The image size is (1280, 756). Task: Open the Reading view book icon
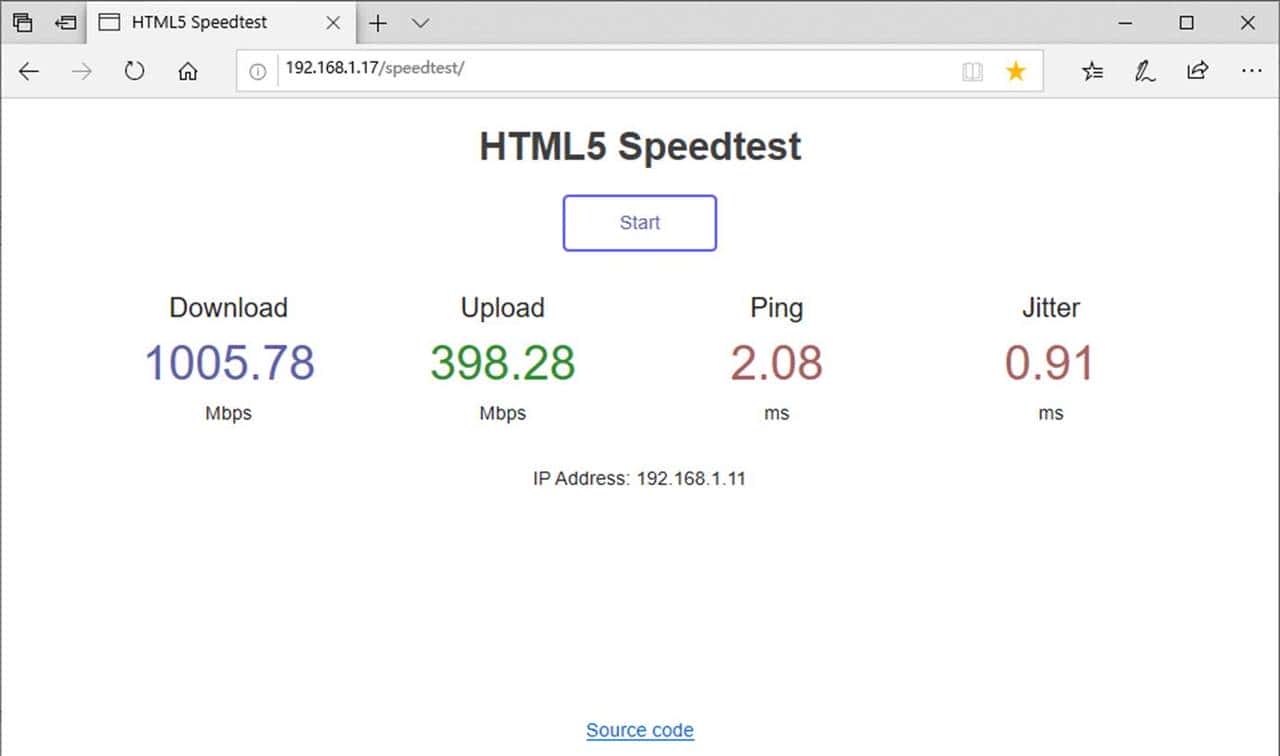pyautogui.click(x=972, y=71)
